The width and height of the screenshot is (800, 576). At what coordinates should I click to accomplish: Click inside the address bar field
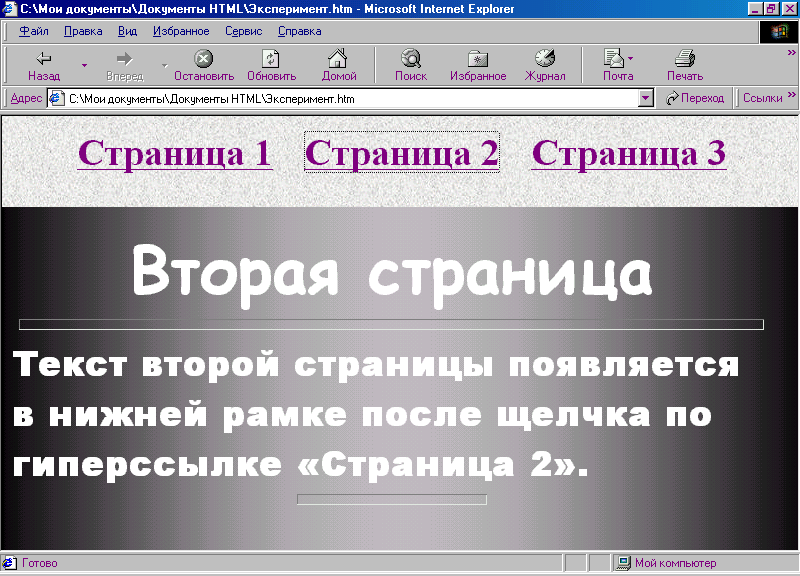tap(352, 98)
